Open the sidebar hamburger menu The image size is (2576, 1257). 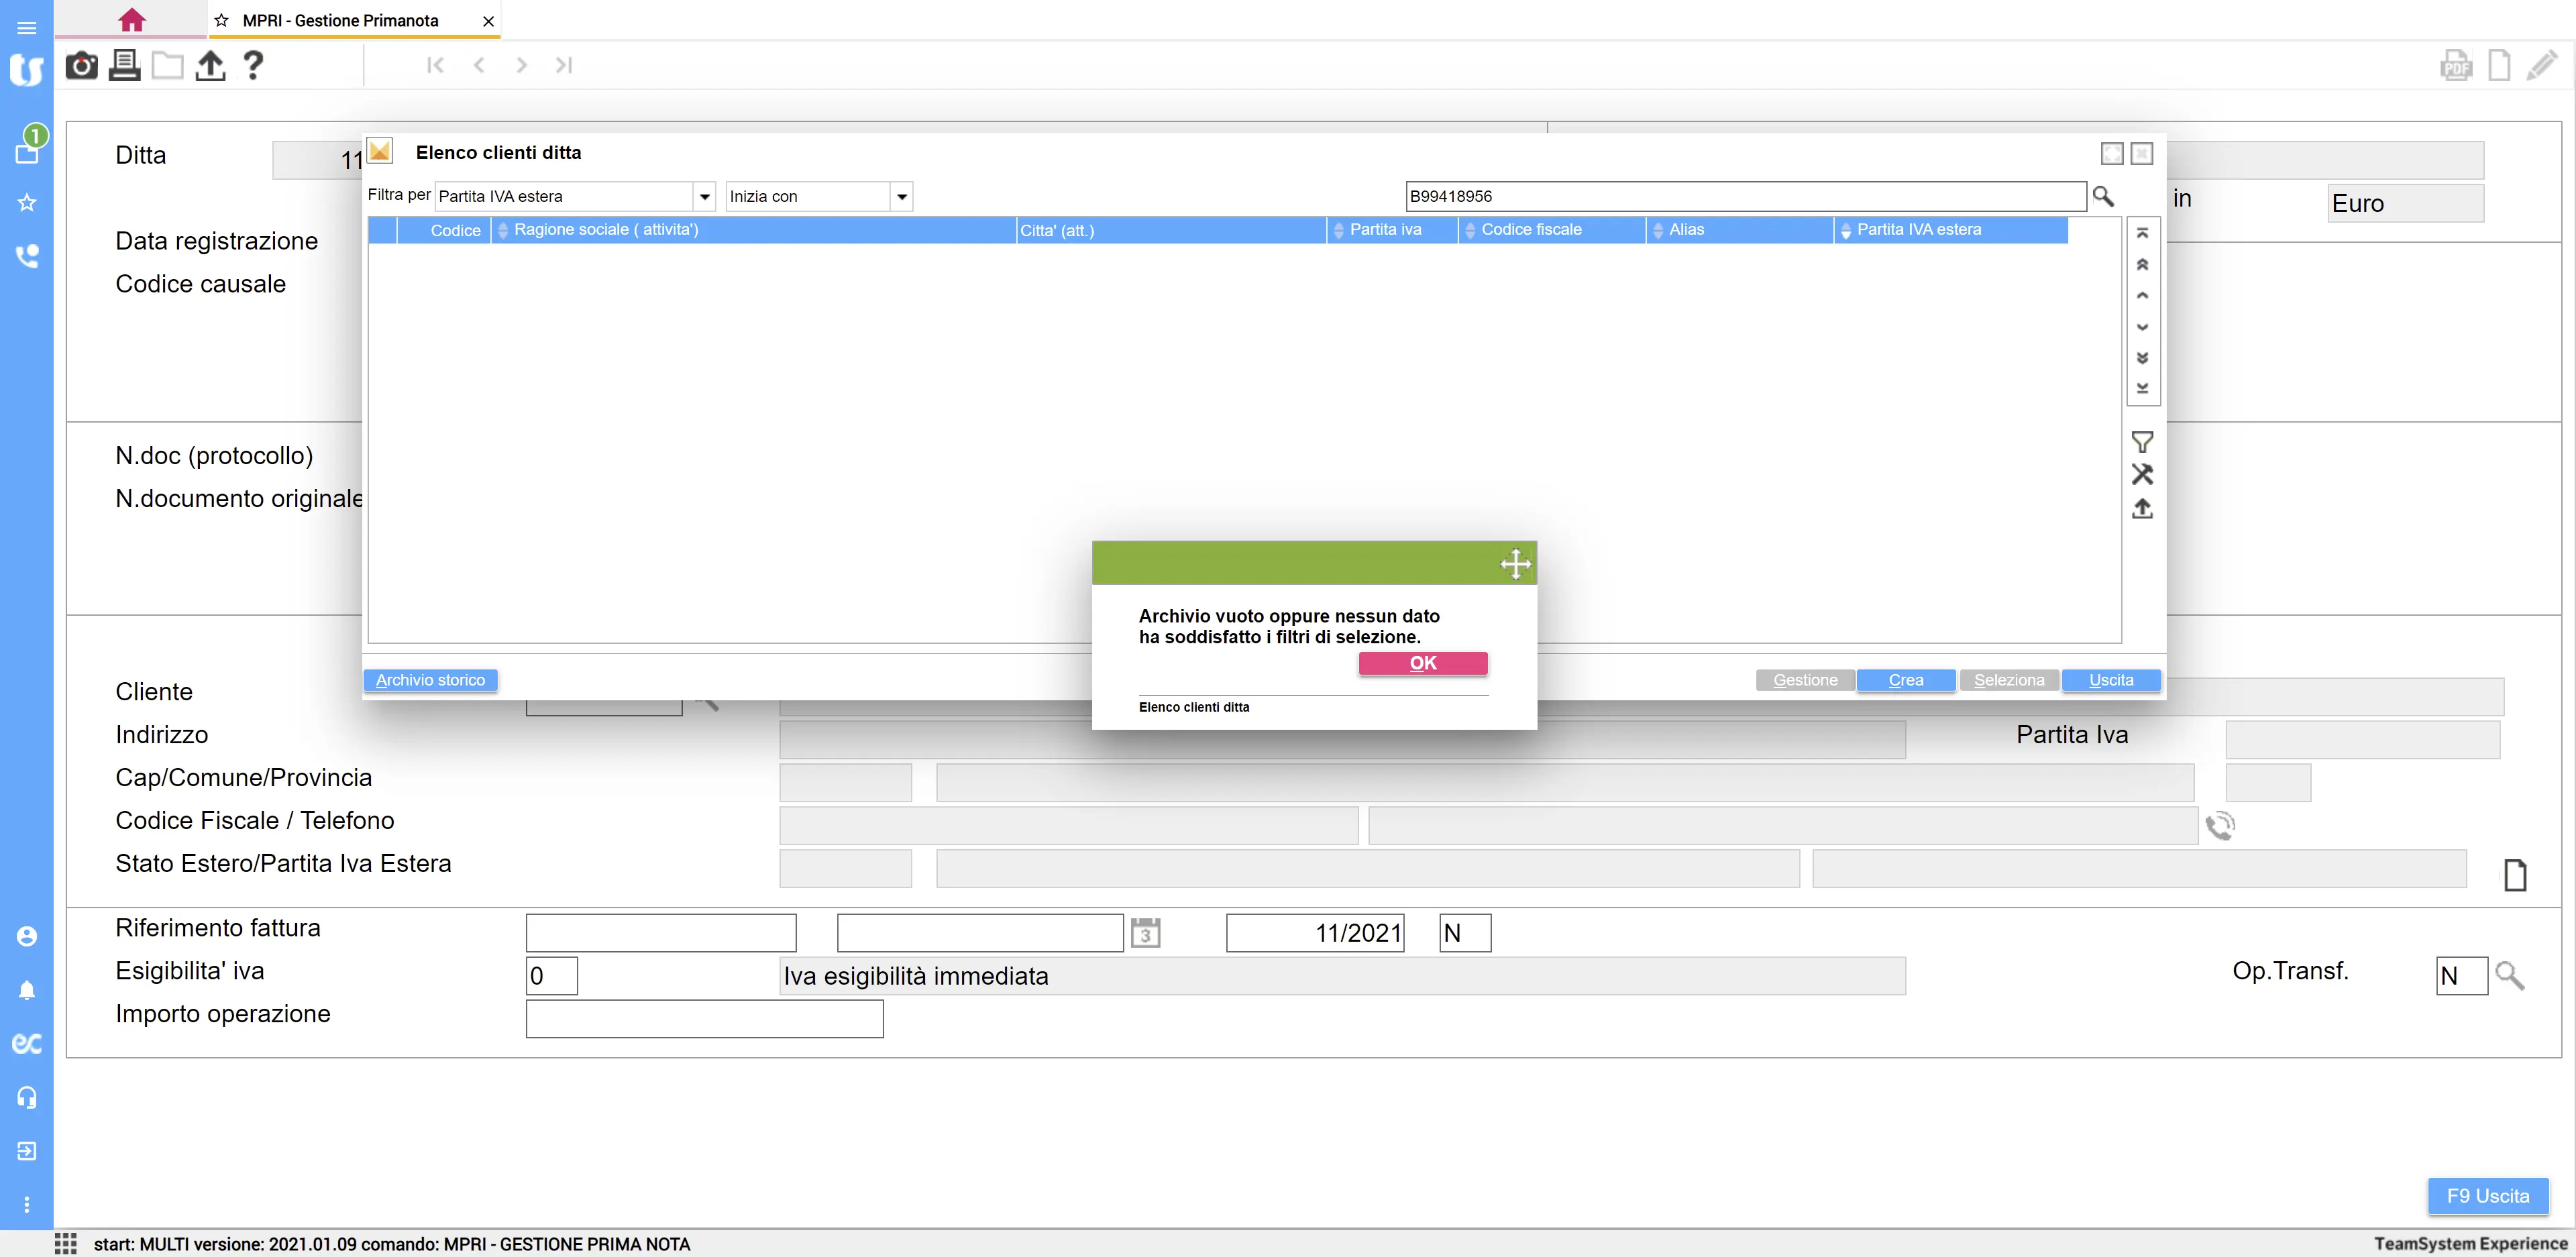coord(27,28)
